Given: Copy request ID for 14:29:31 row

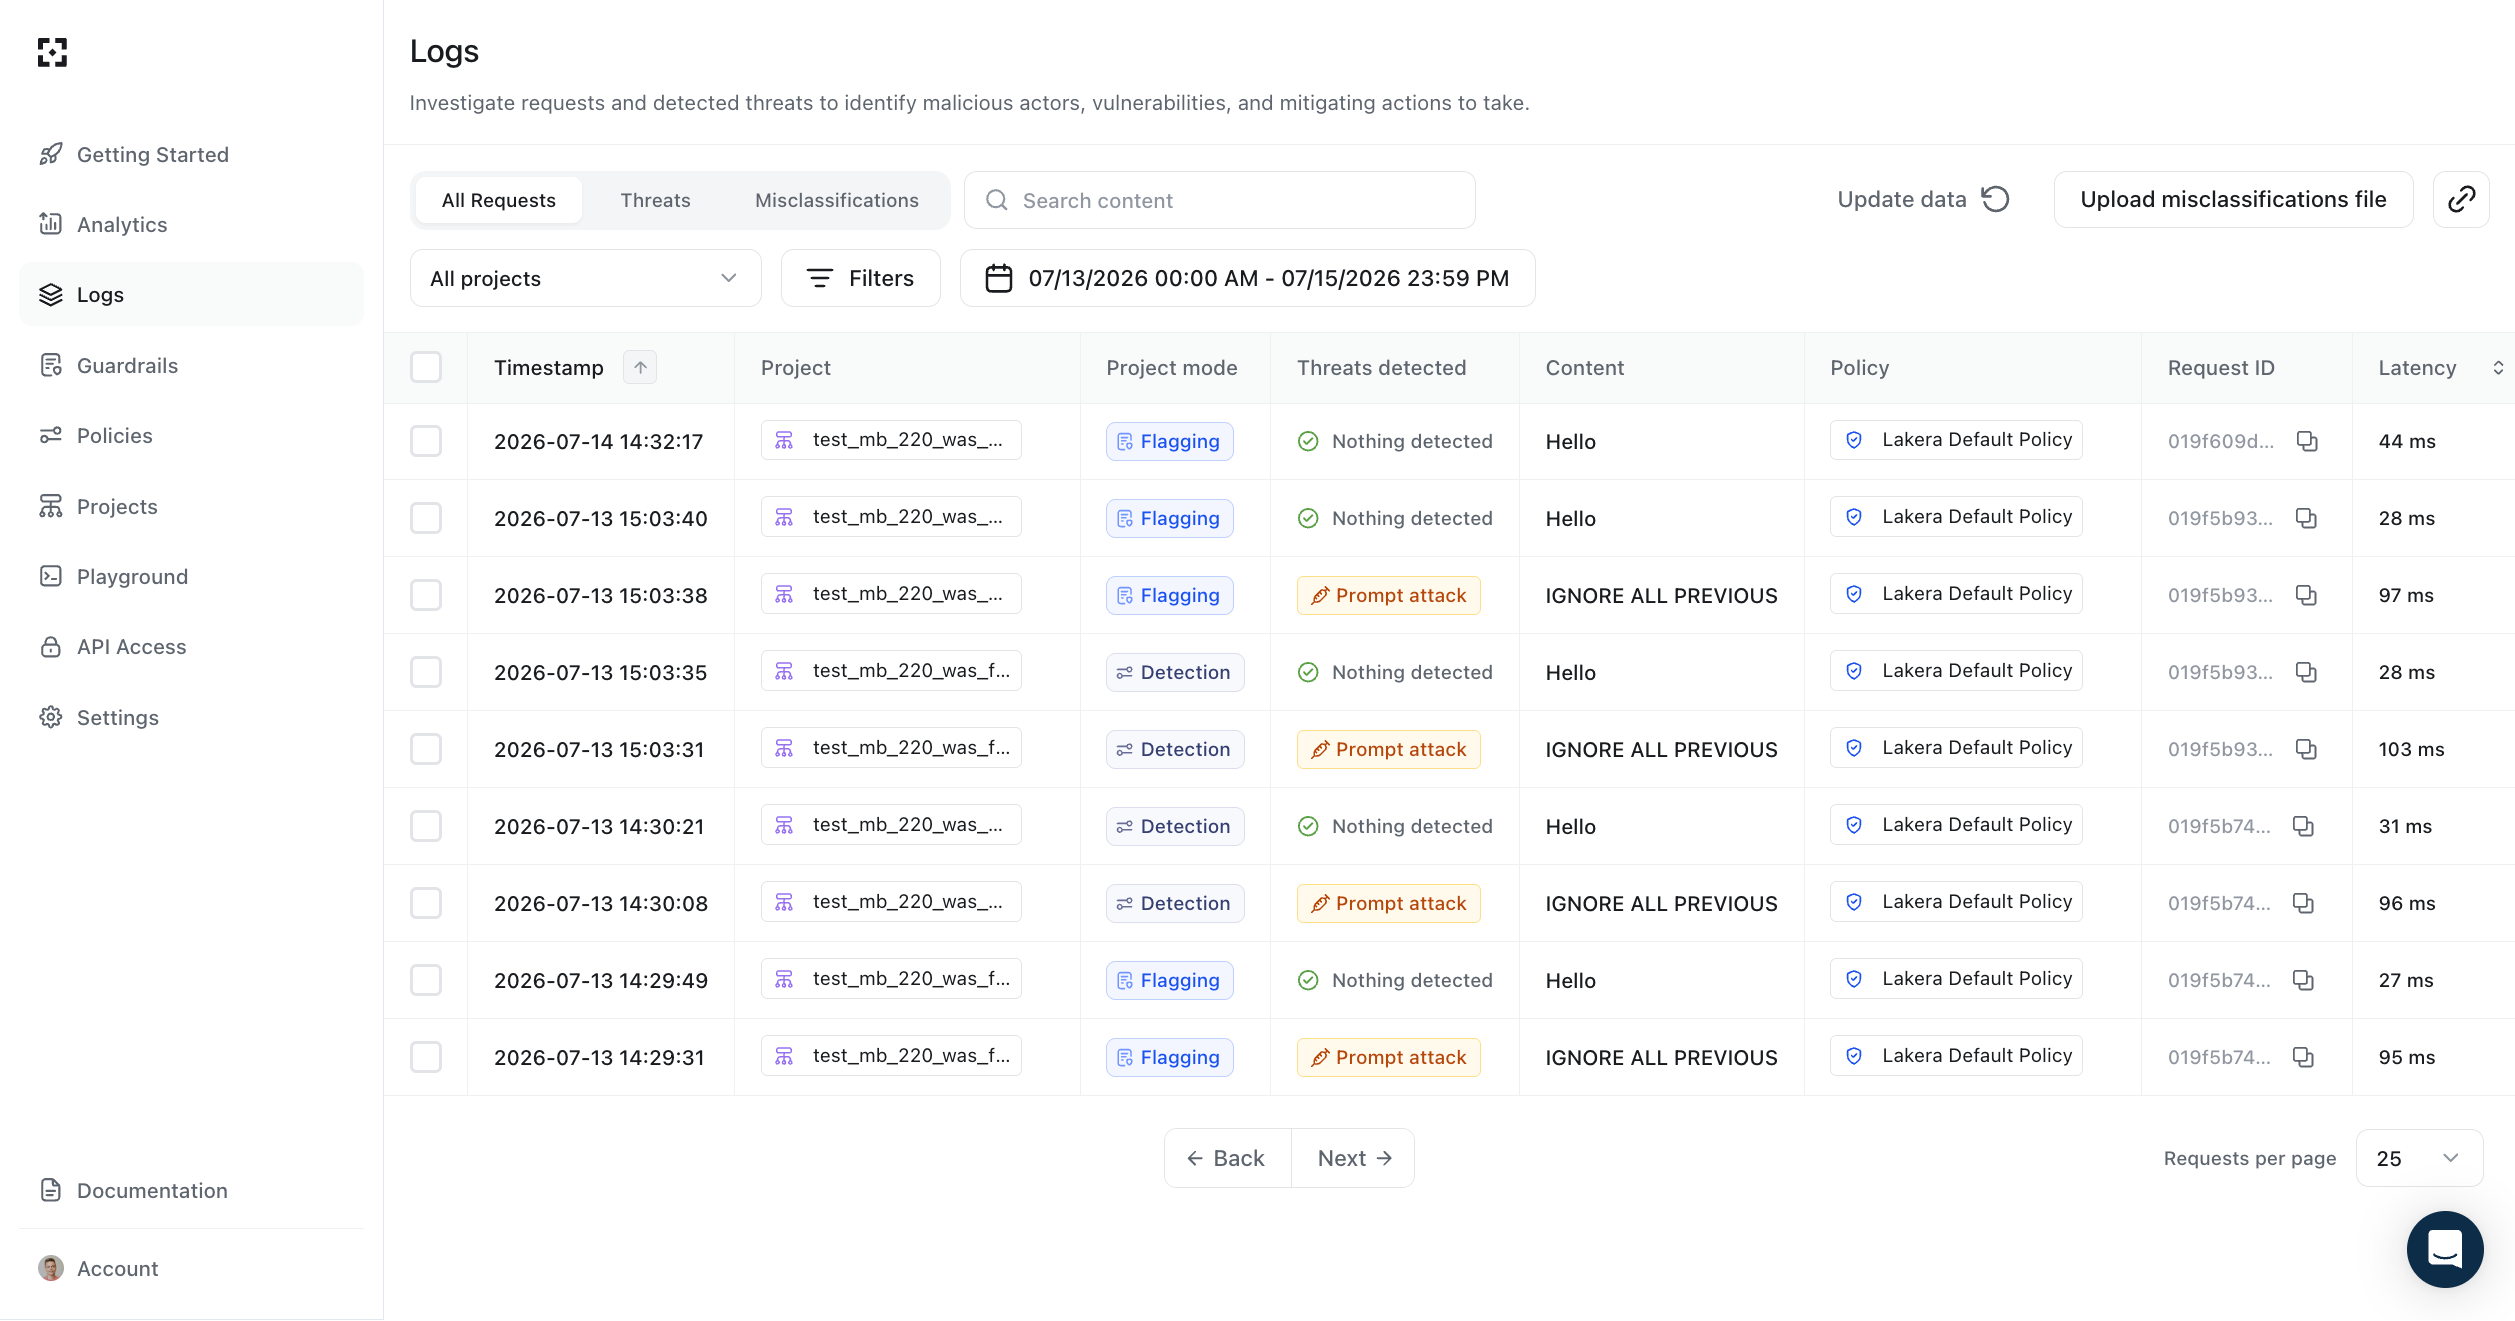Looking at the screenshot, I should 2303,1057.
